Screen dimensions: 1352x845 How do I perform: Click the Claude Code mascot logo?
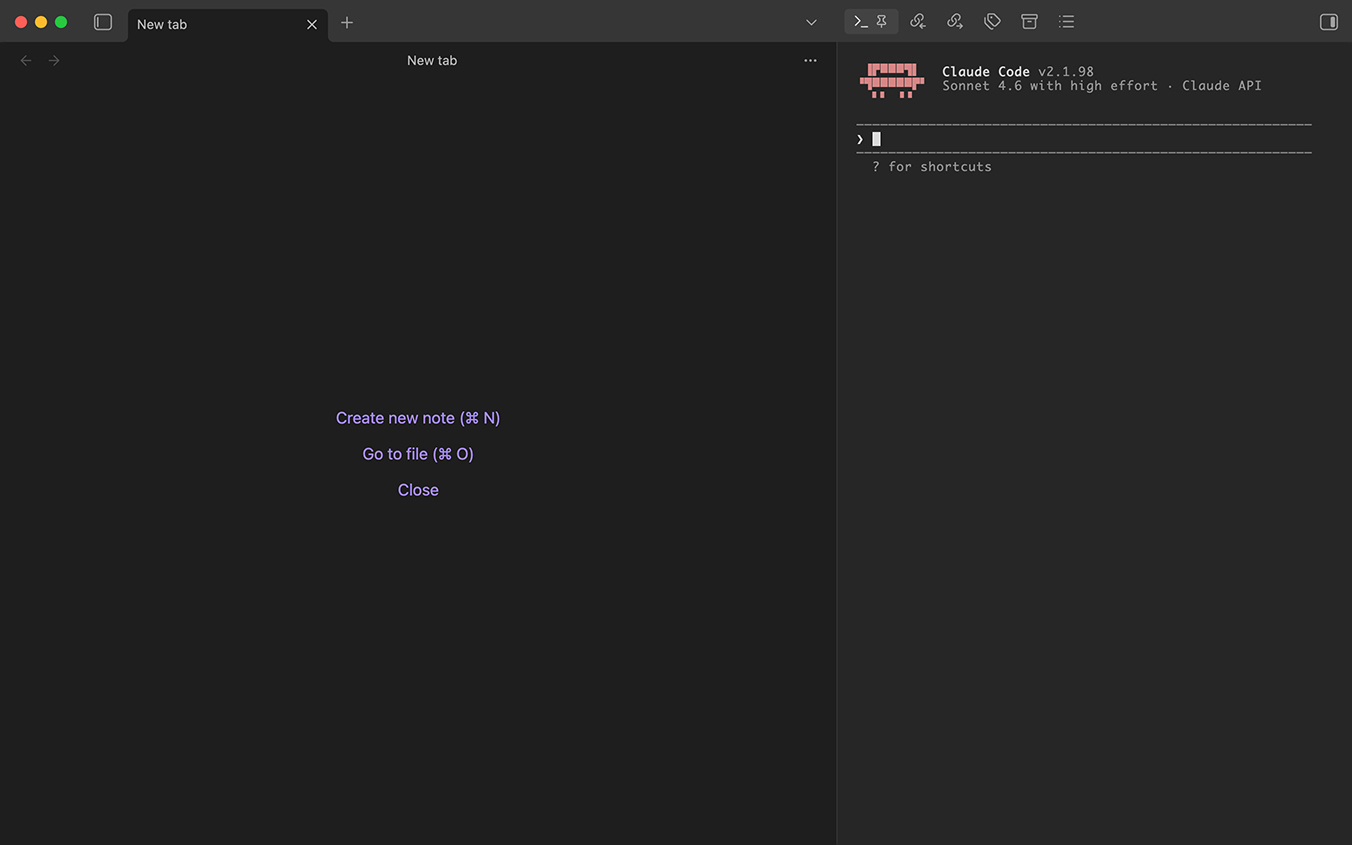click(x=891, y=80)
